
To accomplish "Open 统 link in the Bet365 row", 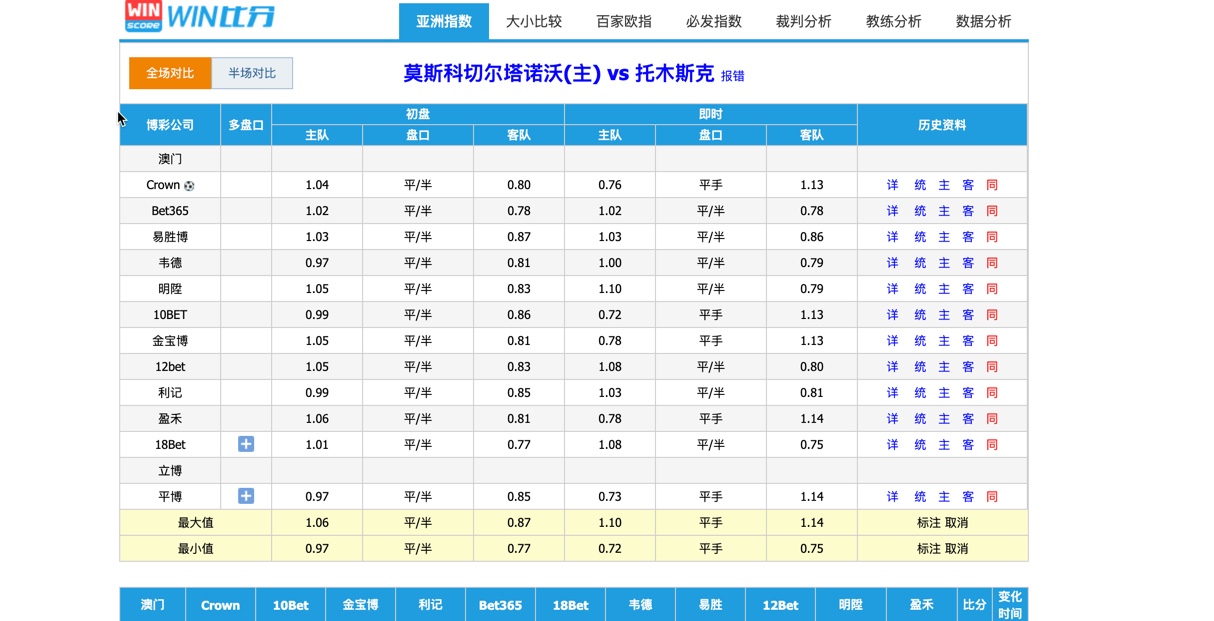I will point(920,211).
